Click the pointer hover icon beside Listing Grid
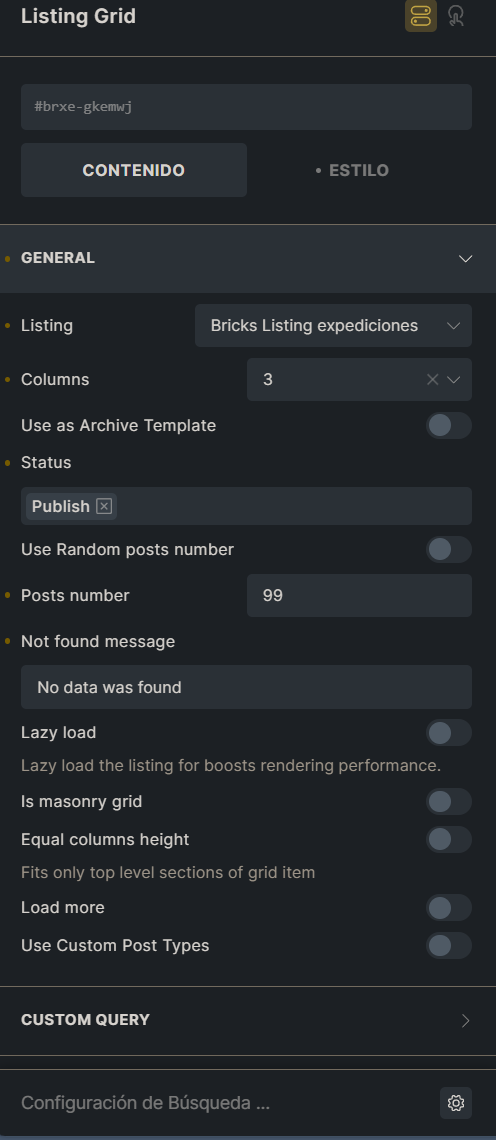496x1140 pixels. (456, 16)
